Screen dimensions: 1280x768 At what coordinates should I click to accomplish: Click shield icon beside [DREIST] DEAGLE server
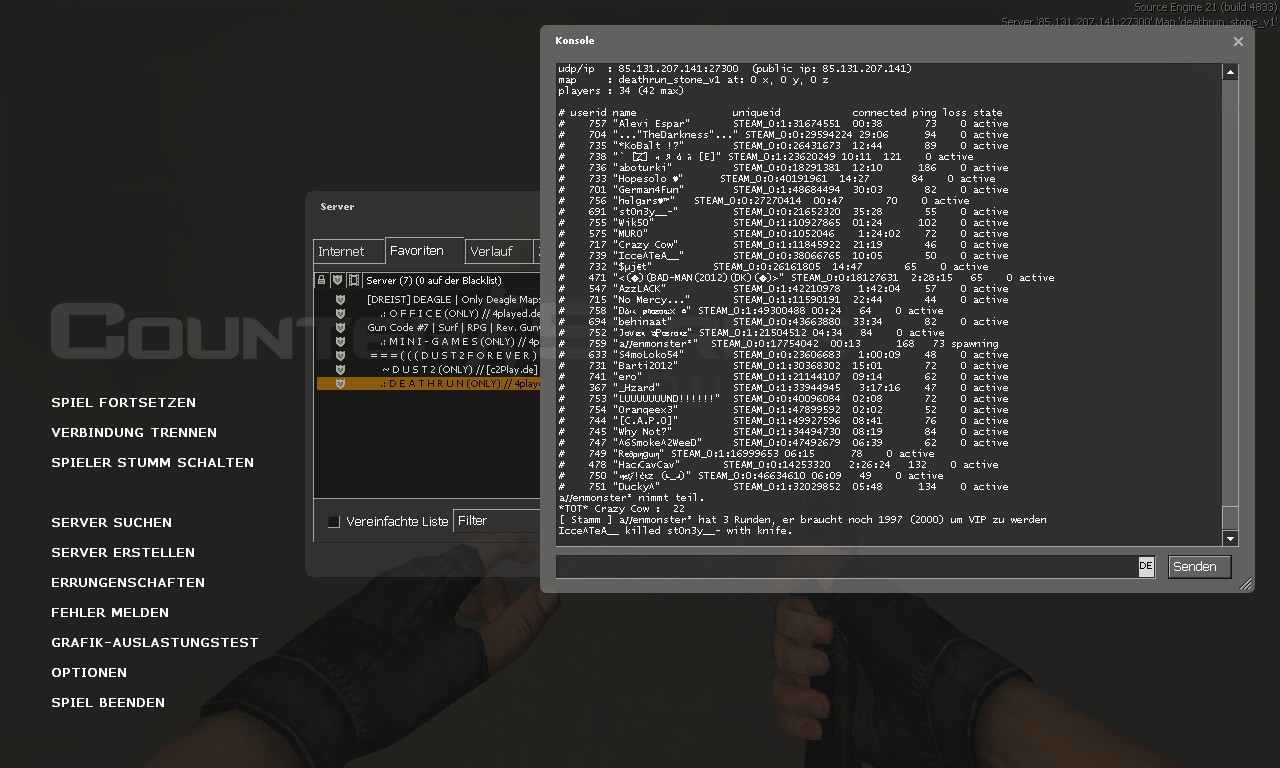click(x=340, y=300)
